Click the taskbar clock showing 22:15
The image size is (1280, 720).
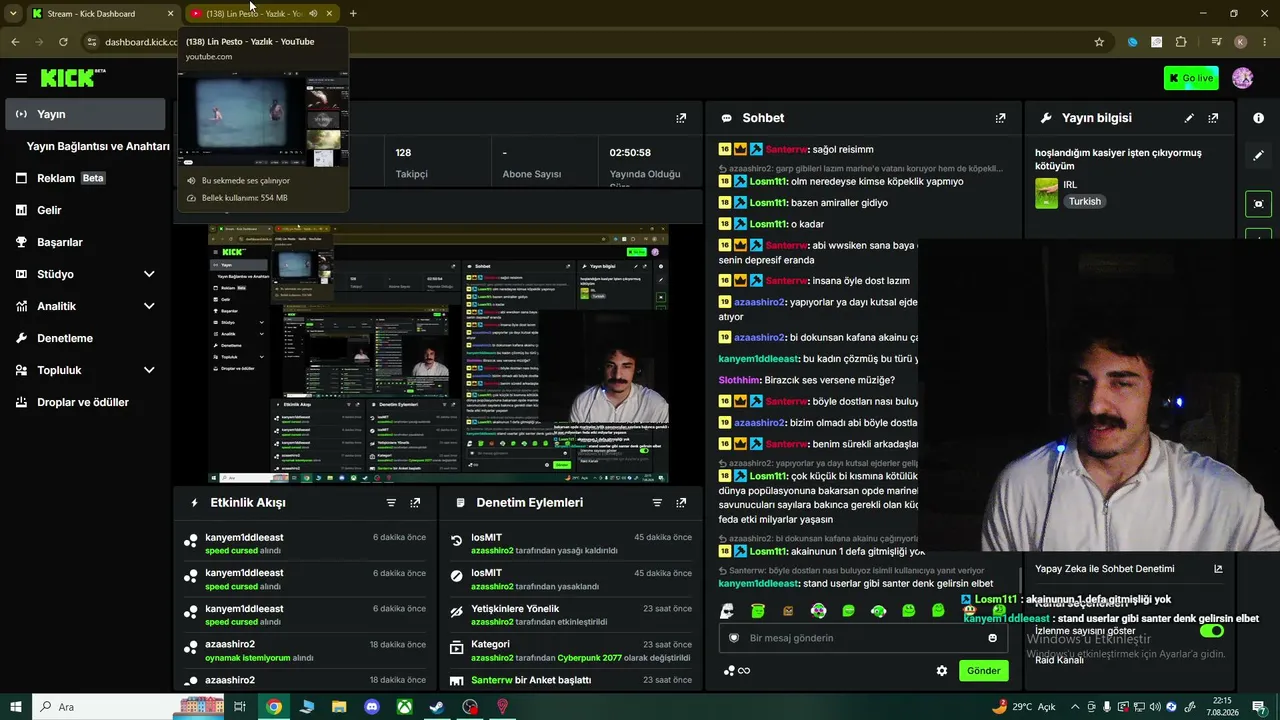click(1221, 707)
